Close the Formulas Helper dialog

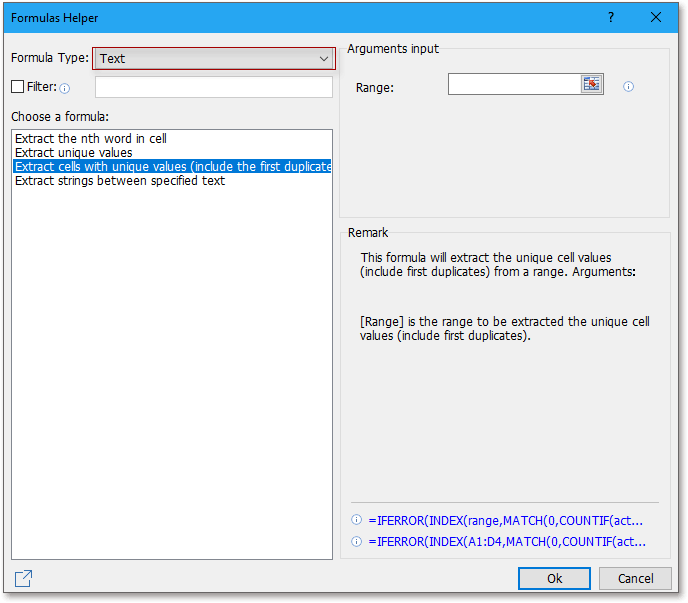pyautogui.click(x=656, y=18)
